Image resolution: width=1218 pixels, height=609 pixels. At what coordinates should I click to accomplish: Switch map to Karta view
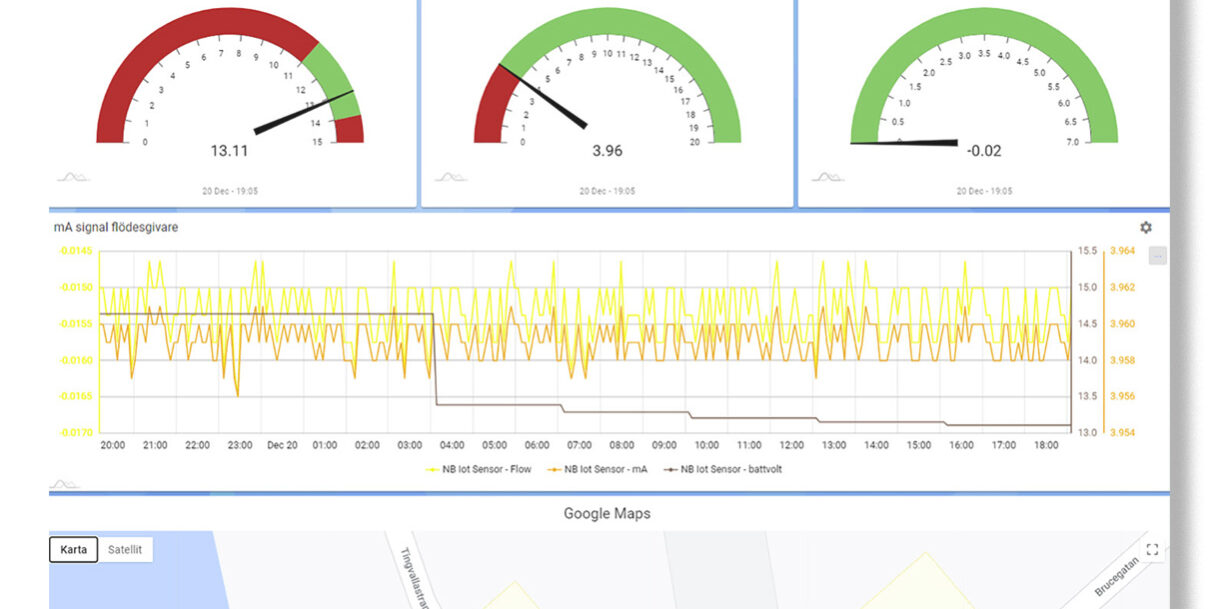73,549
